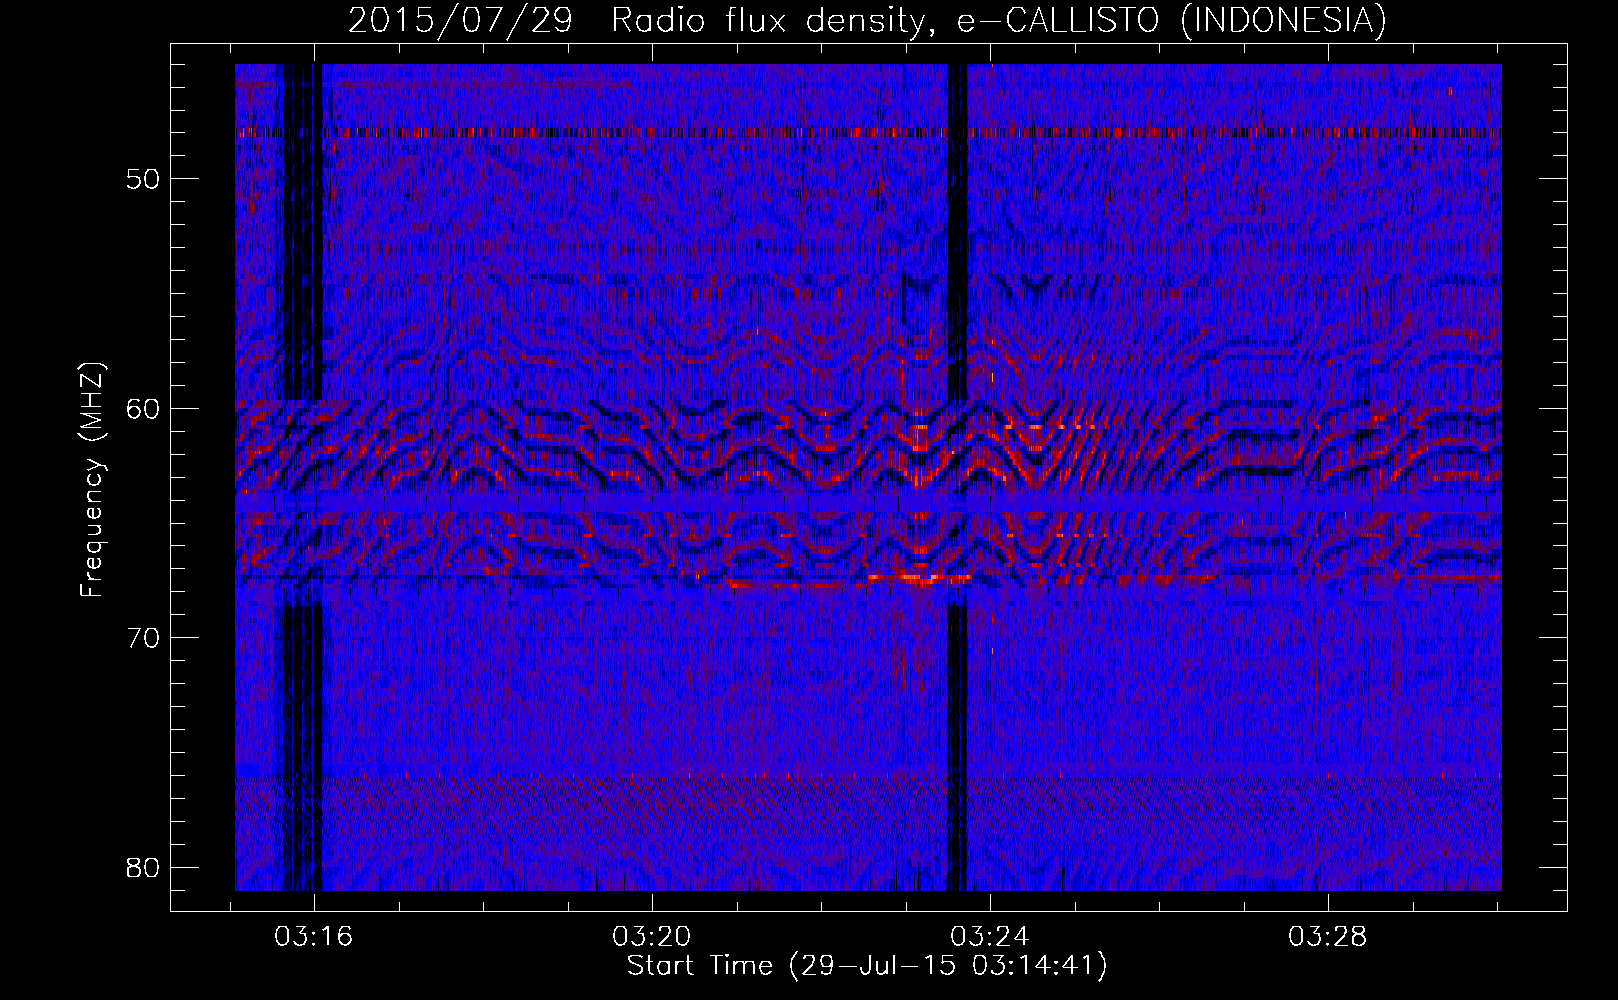Click the 03:16 time tick label
The width and height of the screenshot is (1618, 1000).
tap(314, 937)
